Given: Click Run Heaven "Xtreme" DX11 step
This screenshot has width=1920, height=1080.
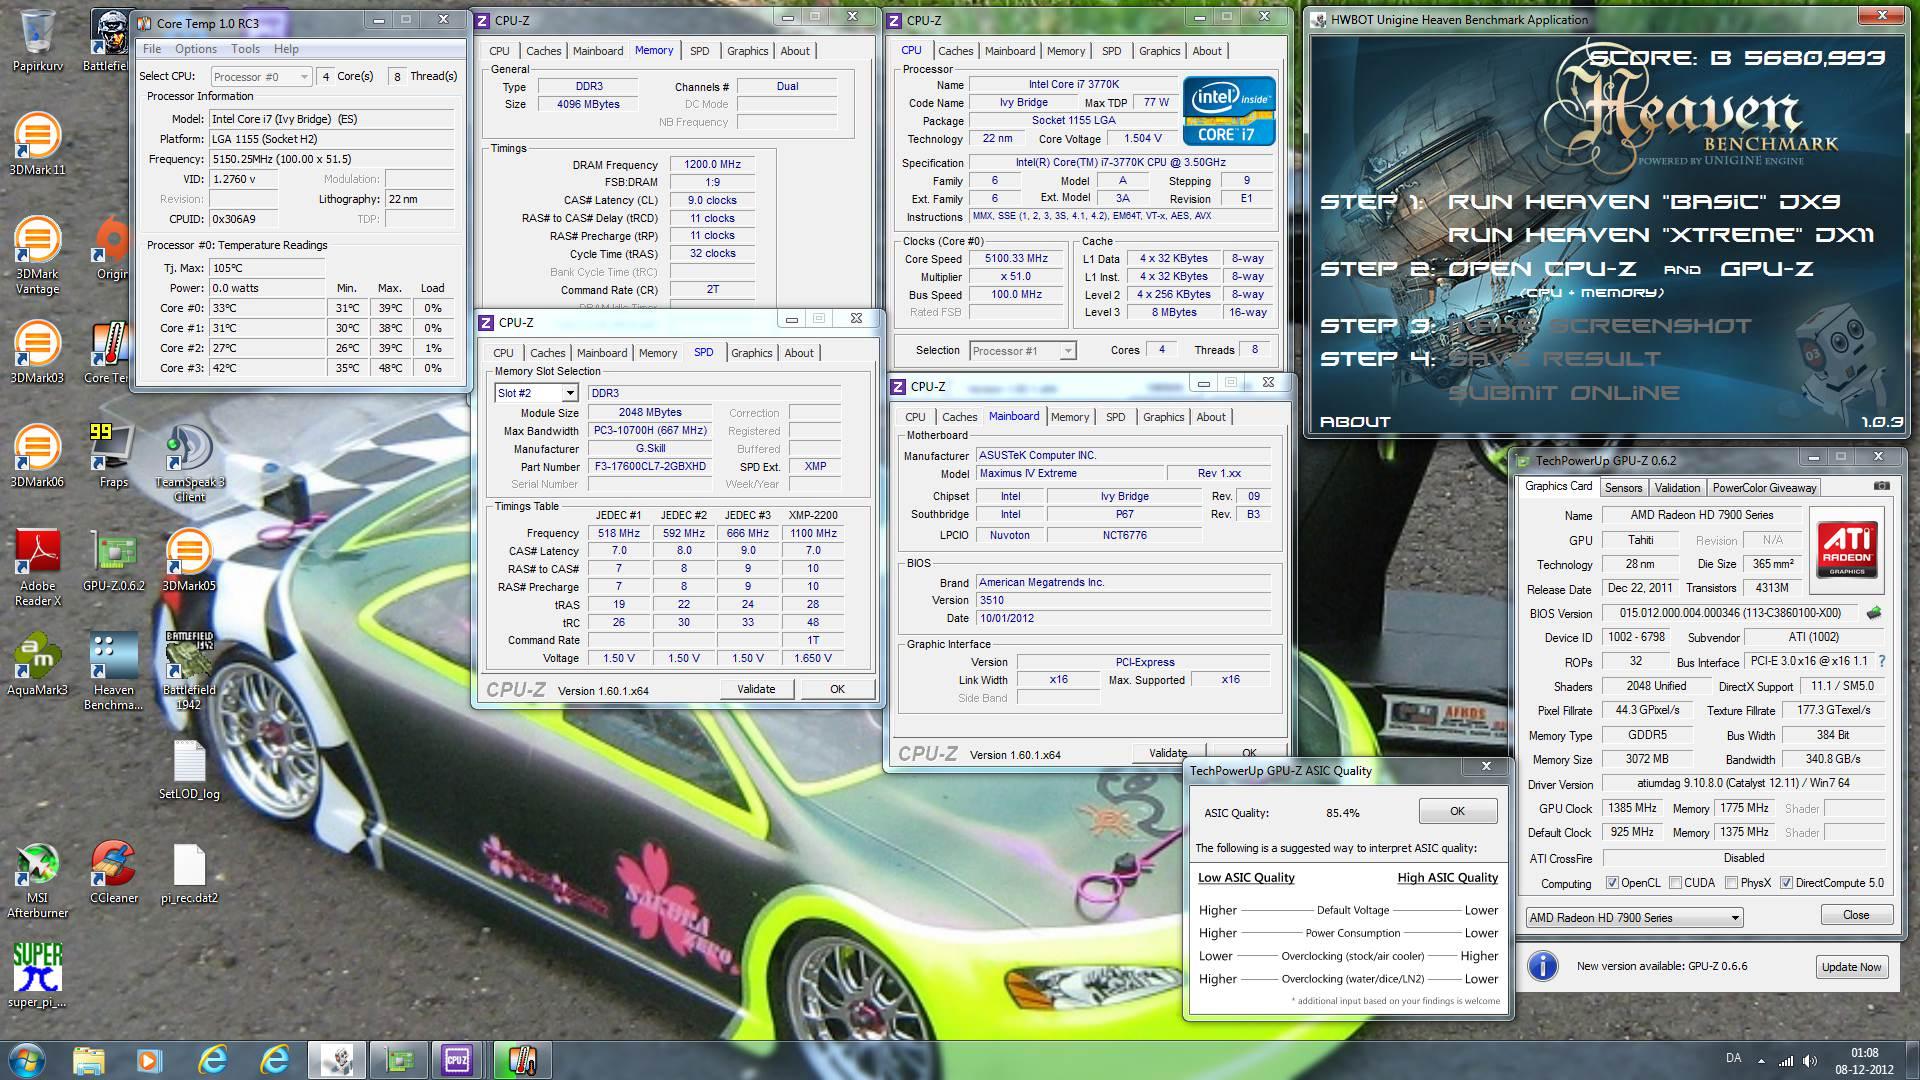Looking at the screenshot, I should (x=1661, y=235).
